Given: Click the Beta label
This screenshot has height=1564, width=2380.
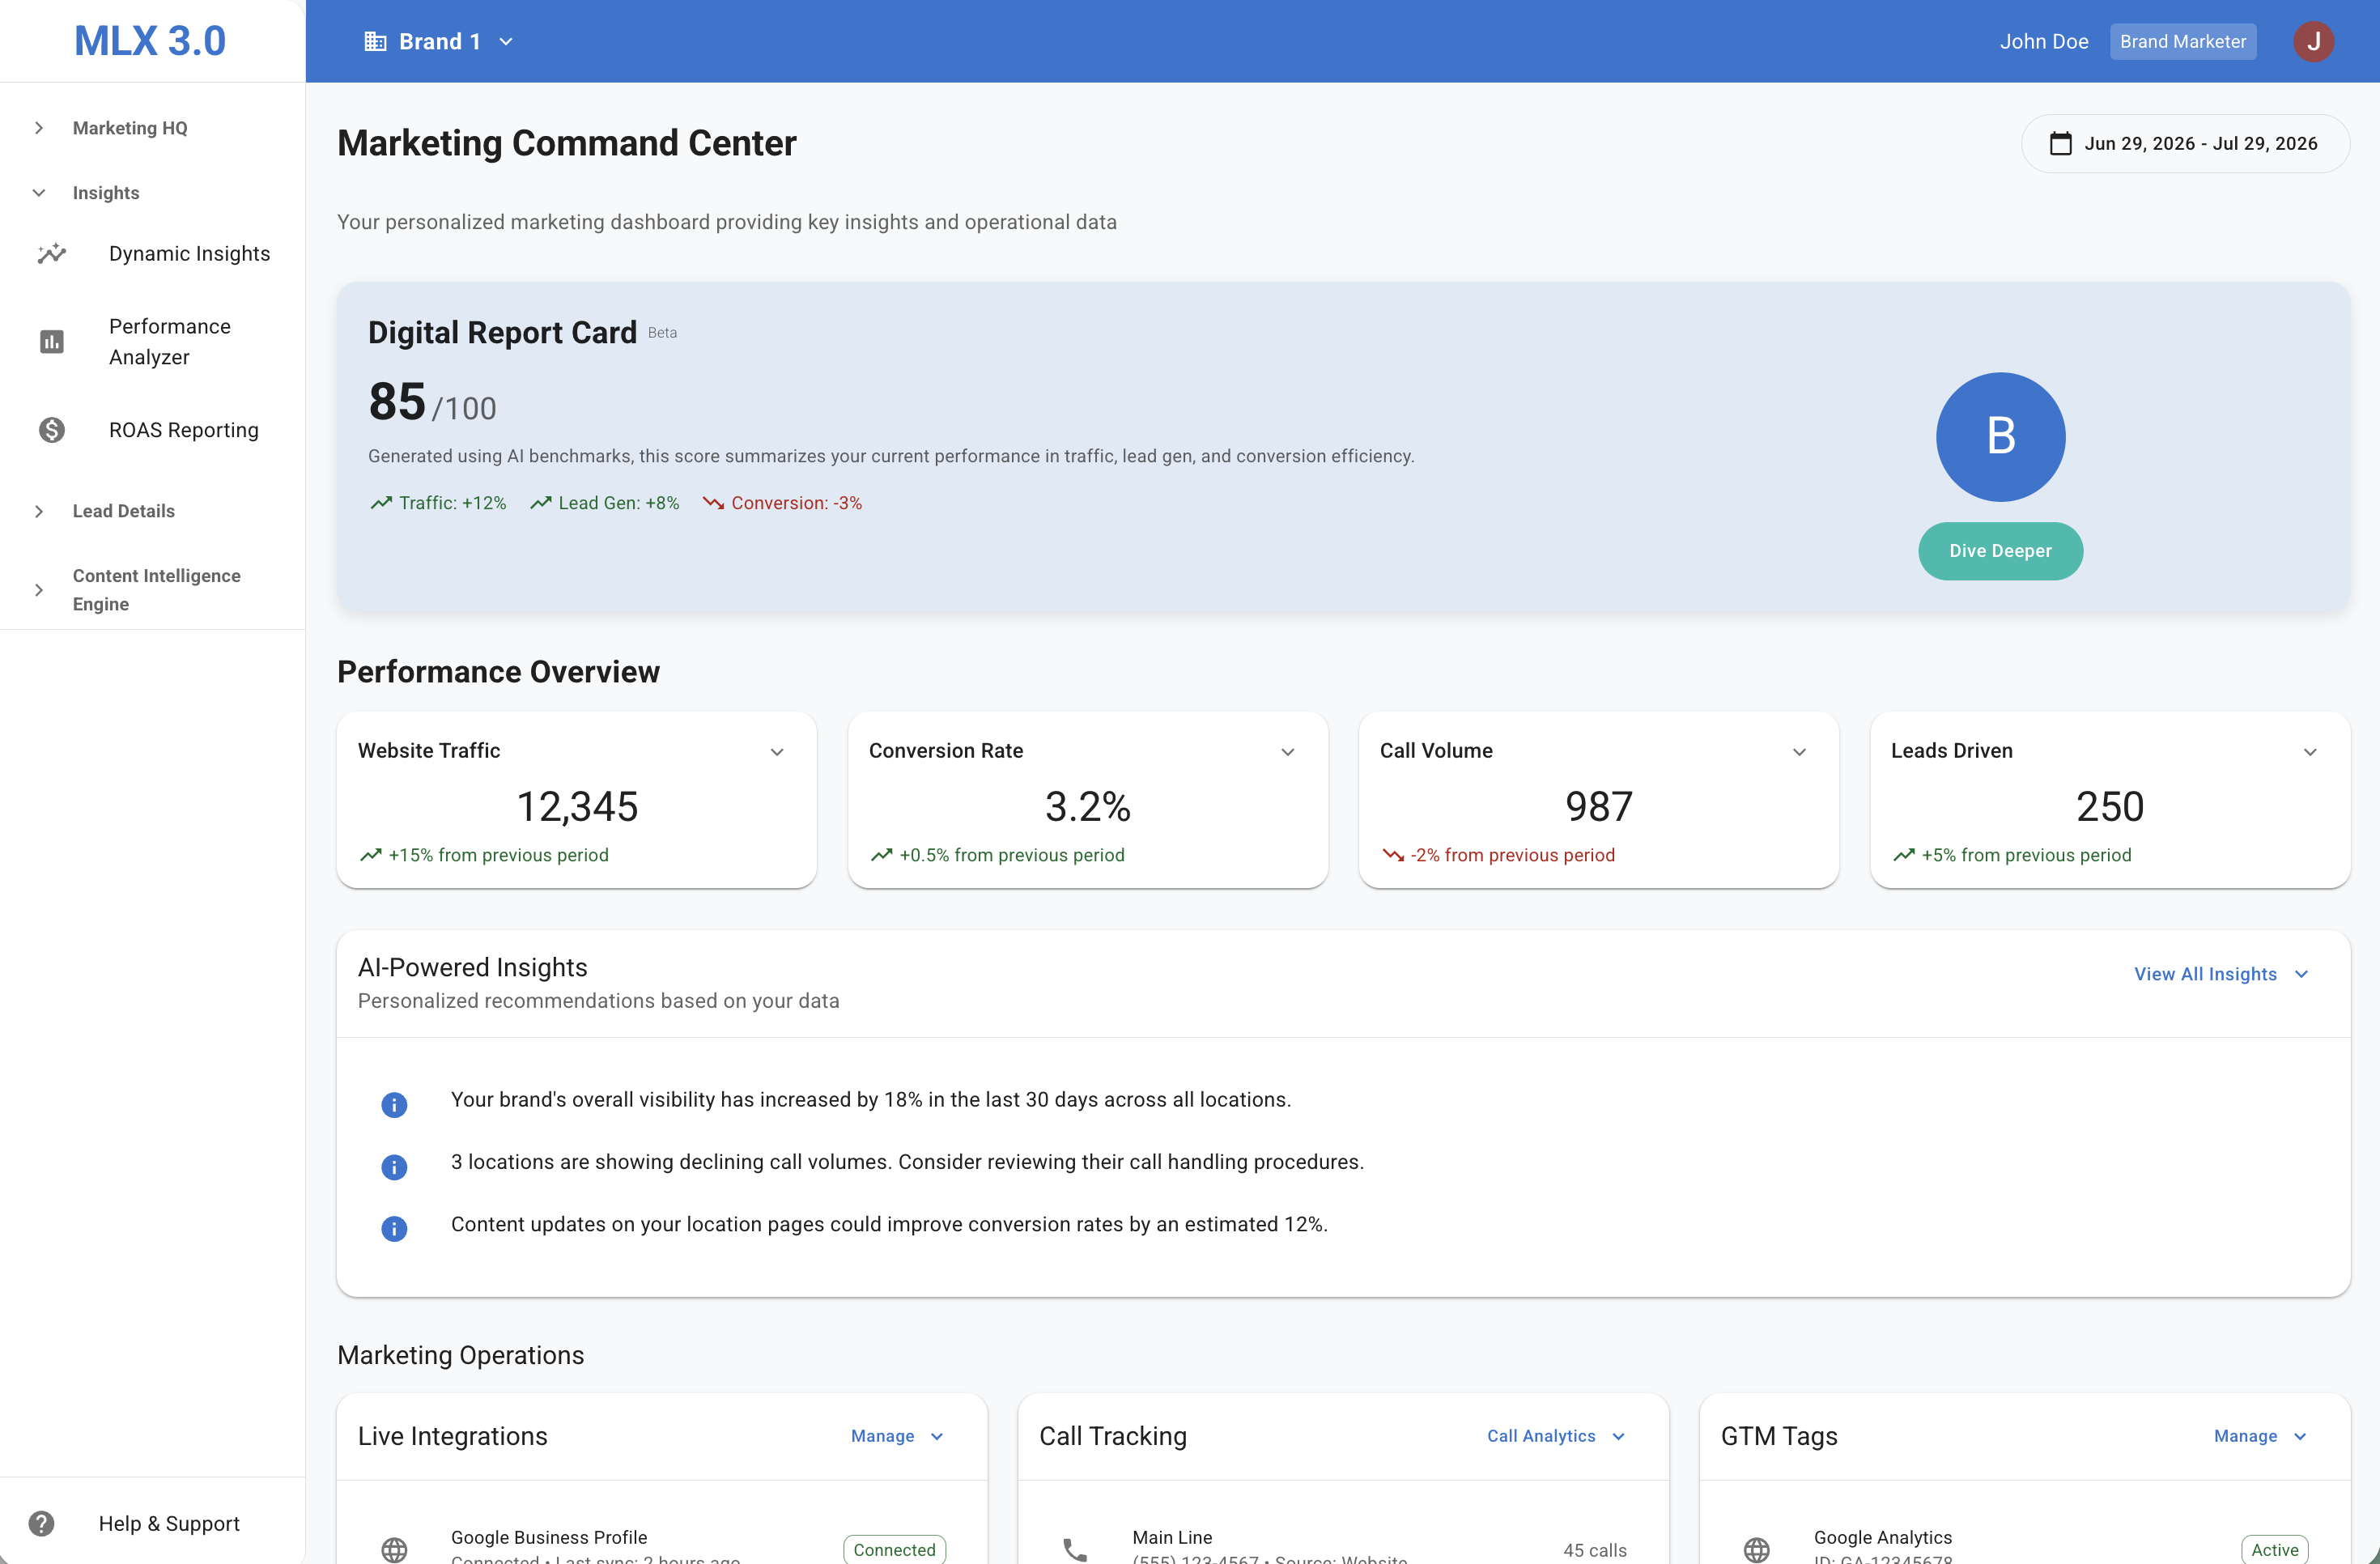Looking at the screenshot, I should click(x=662, y=333).
